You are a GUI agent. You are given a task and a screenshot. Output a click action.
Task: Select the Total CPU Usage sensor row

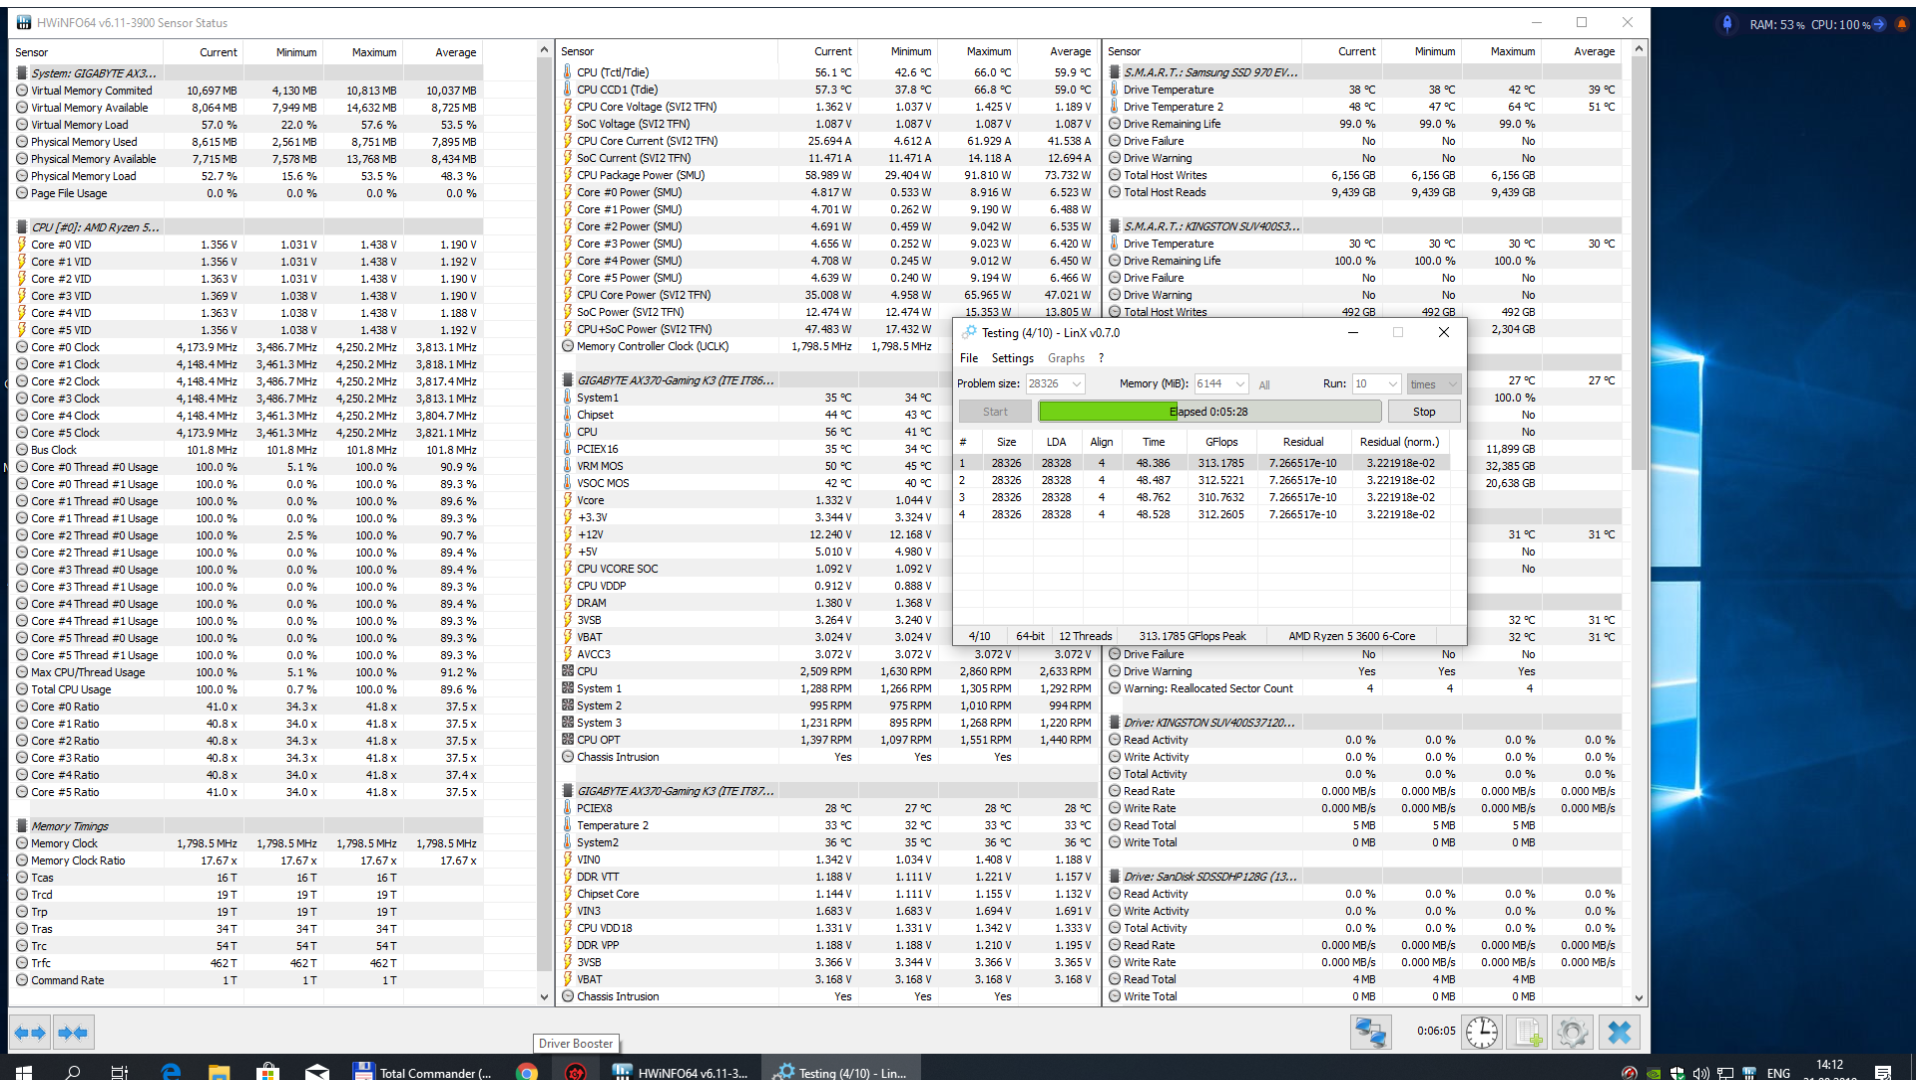(71, 689)
